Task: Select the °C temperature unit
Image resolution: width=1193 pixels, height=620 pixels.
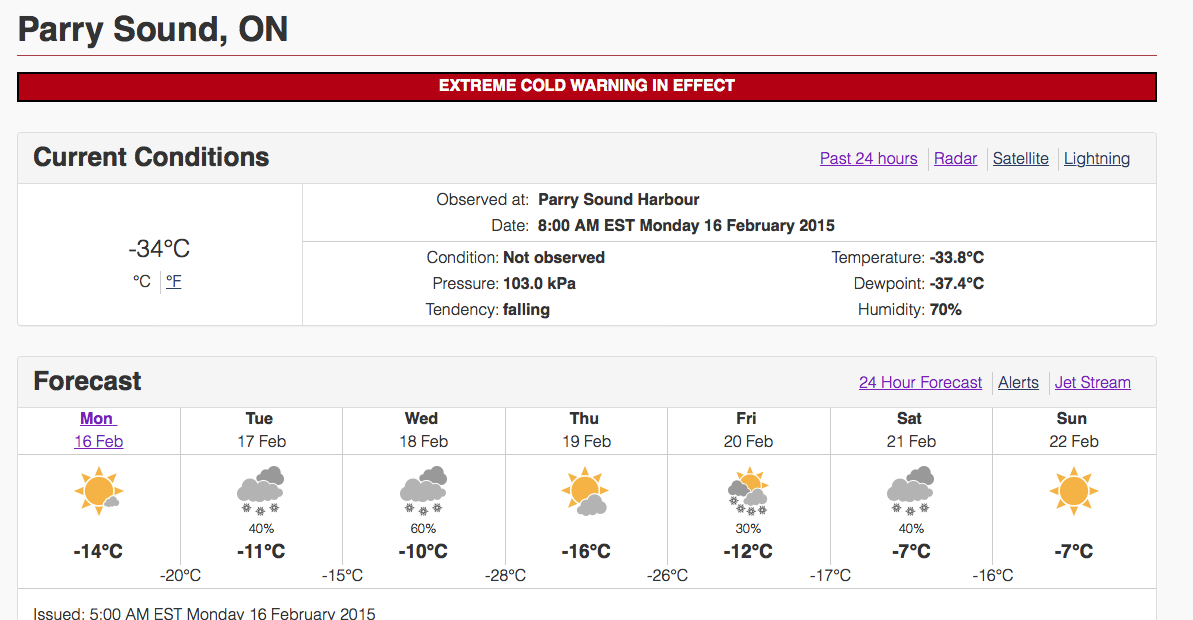Action: click(142, 281)
